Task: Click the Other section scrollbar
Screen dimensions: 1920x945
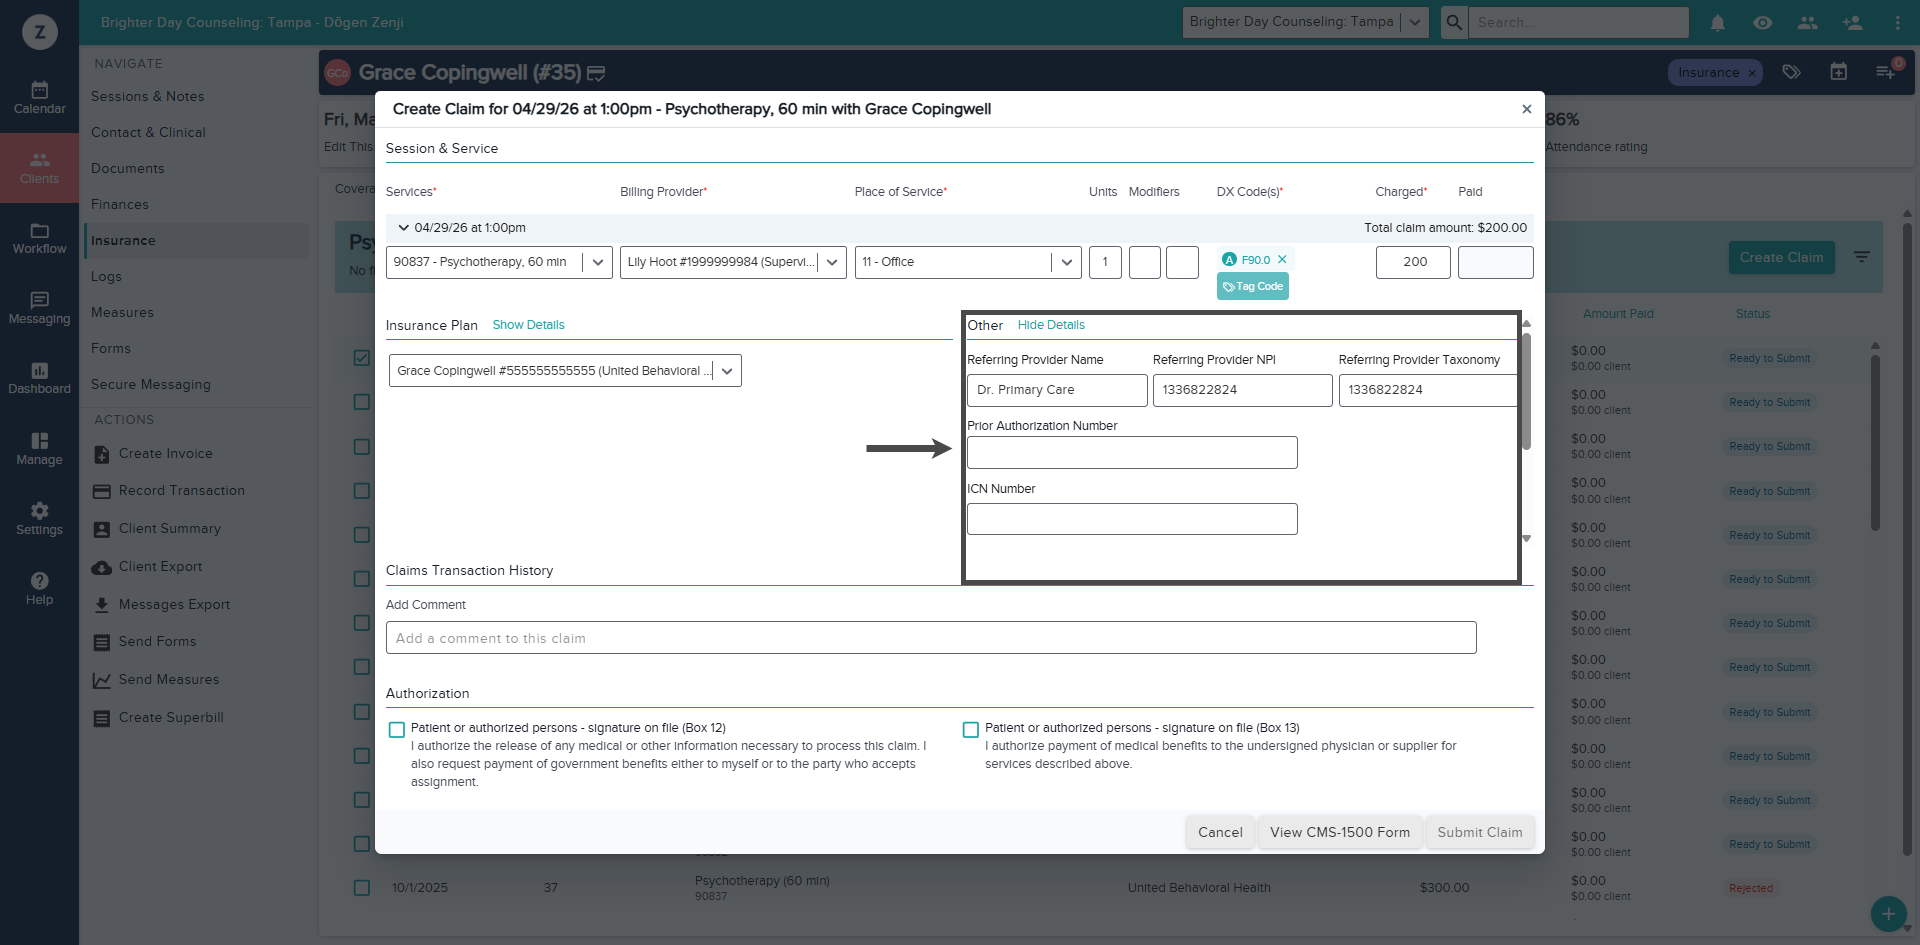Action: point(1526,390)
